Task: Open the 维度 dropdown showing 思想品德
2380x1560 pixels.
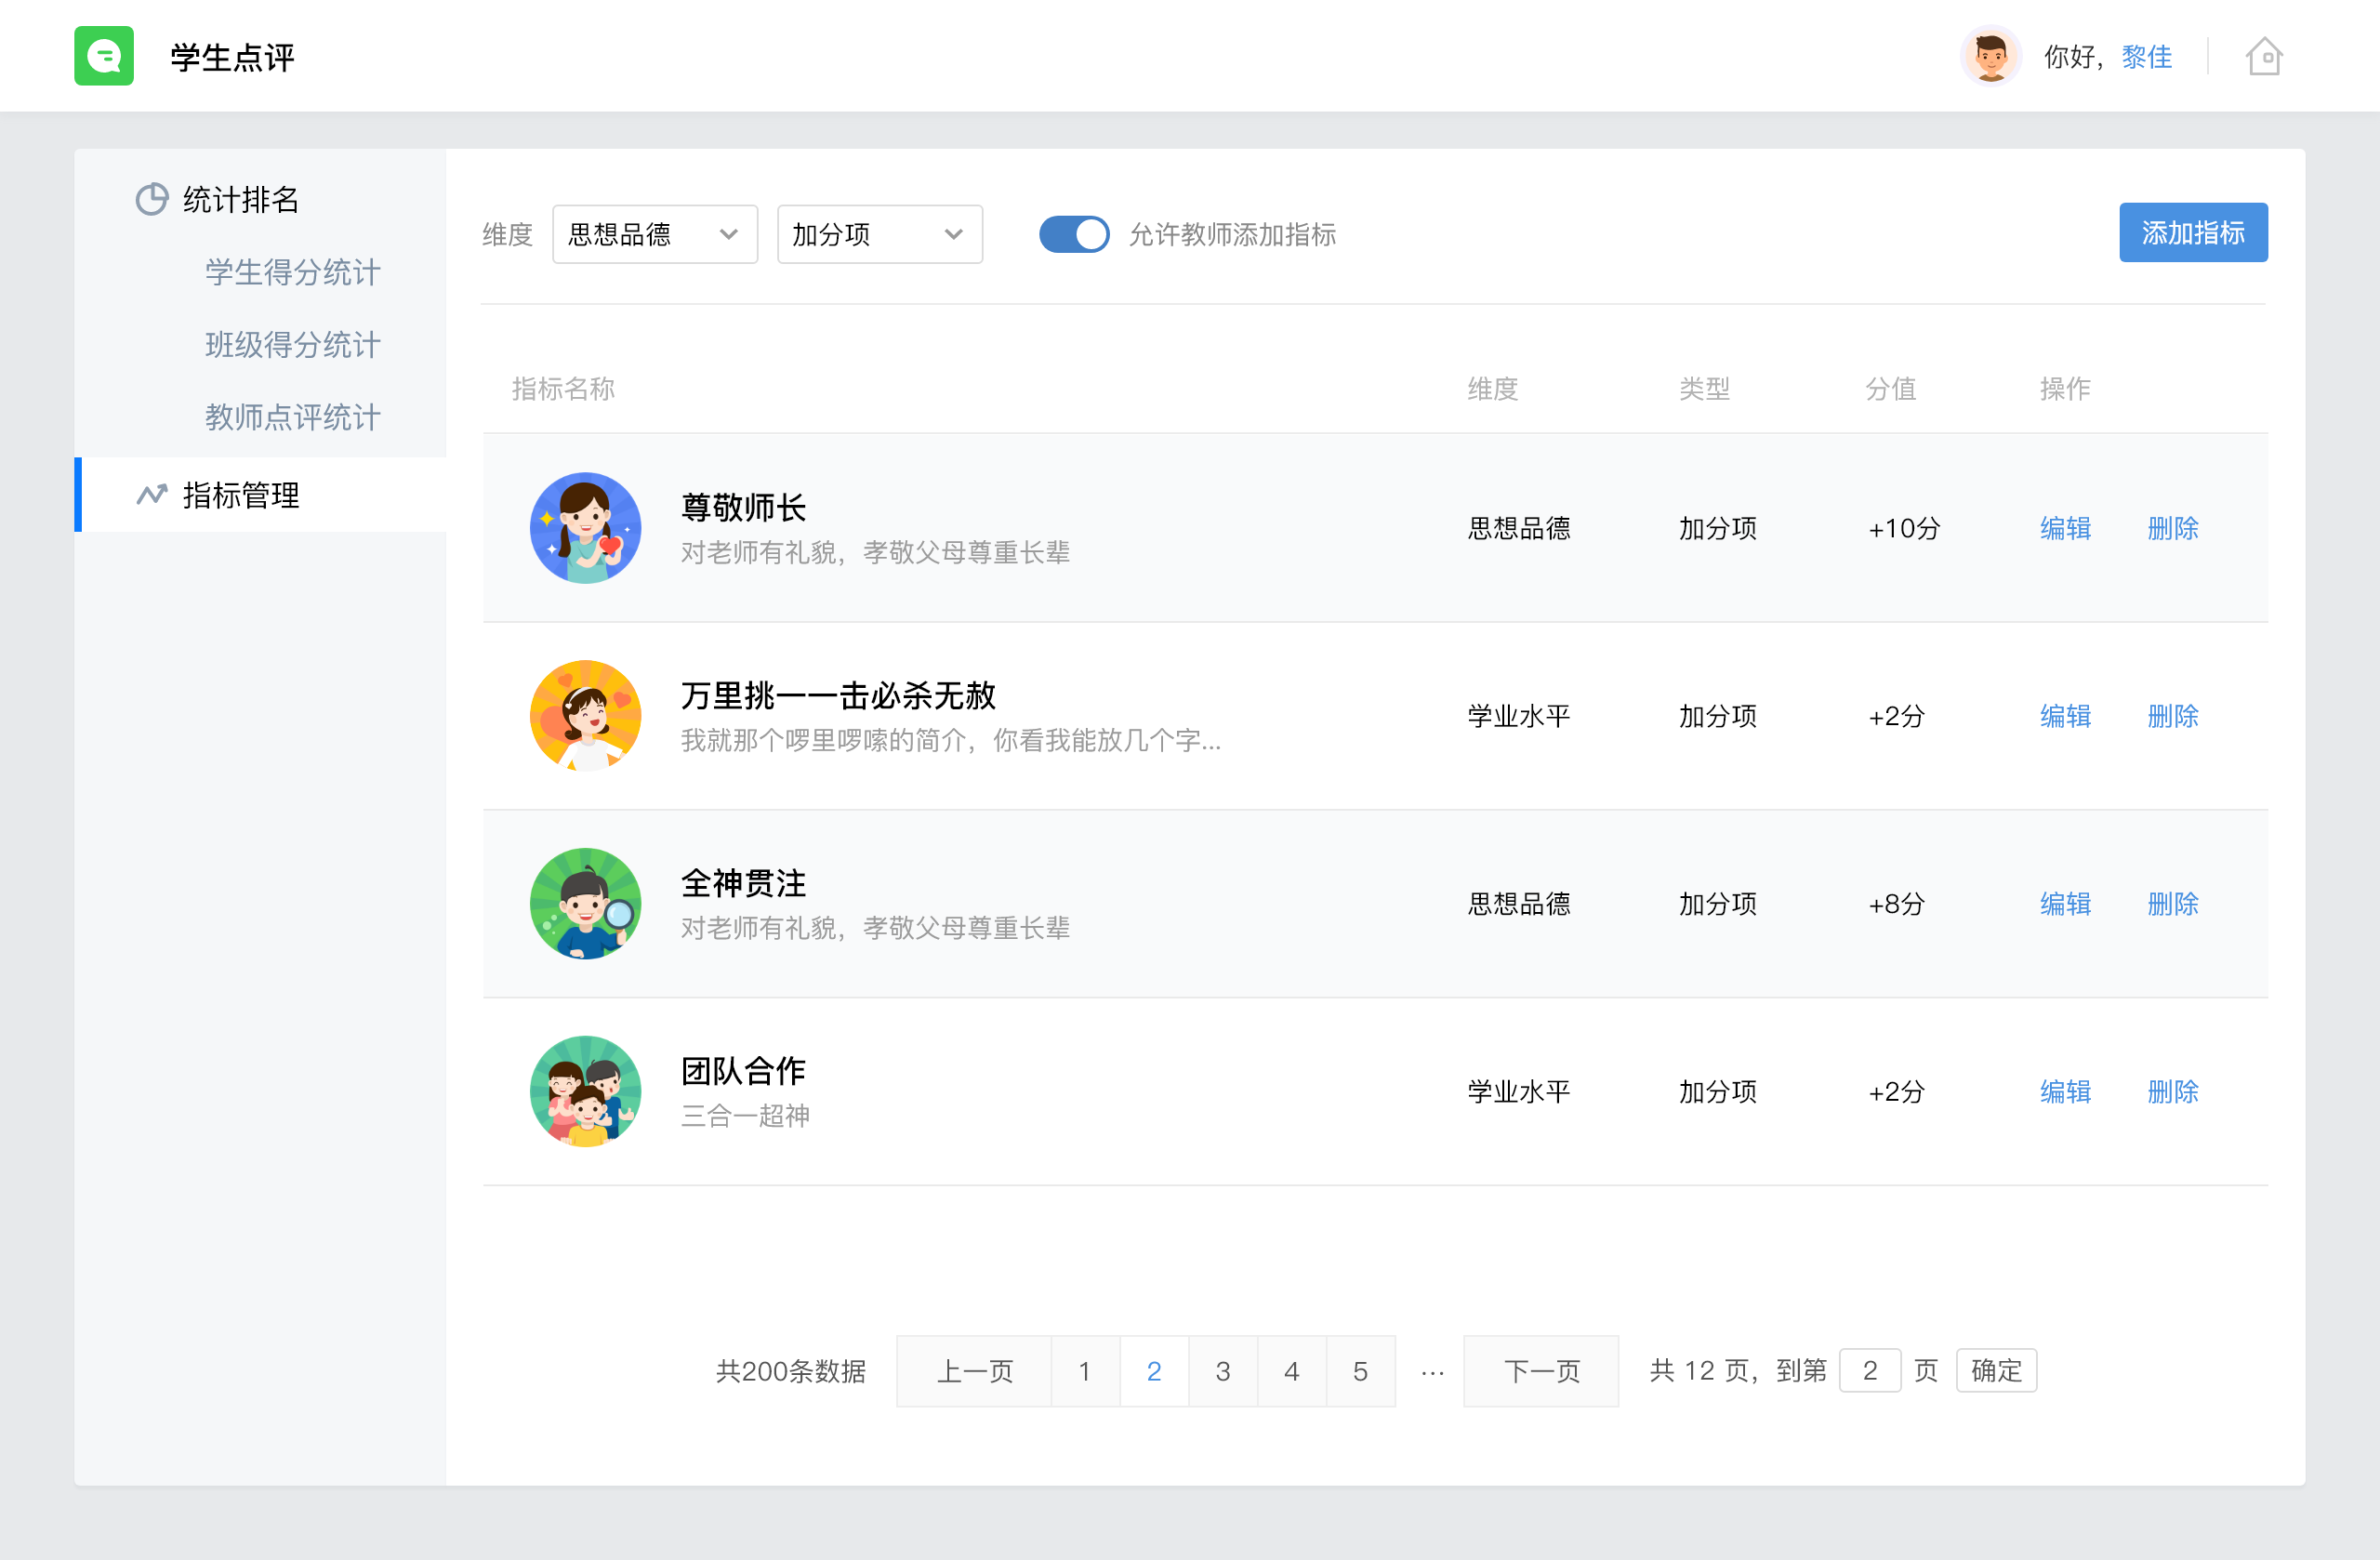Action: (x=654, y=233)
